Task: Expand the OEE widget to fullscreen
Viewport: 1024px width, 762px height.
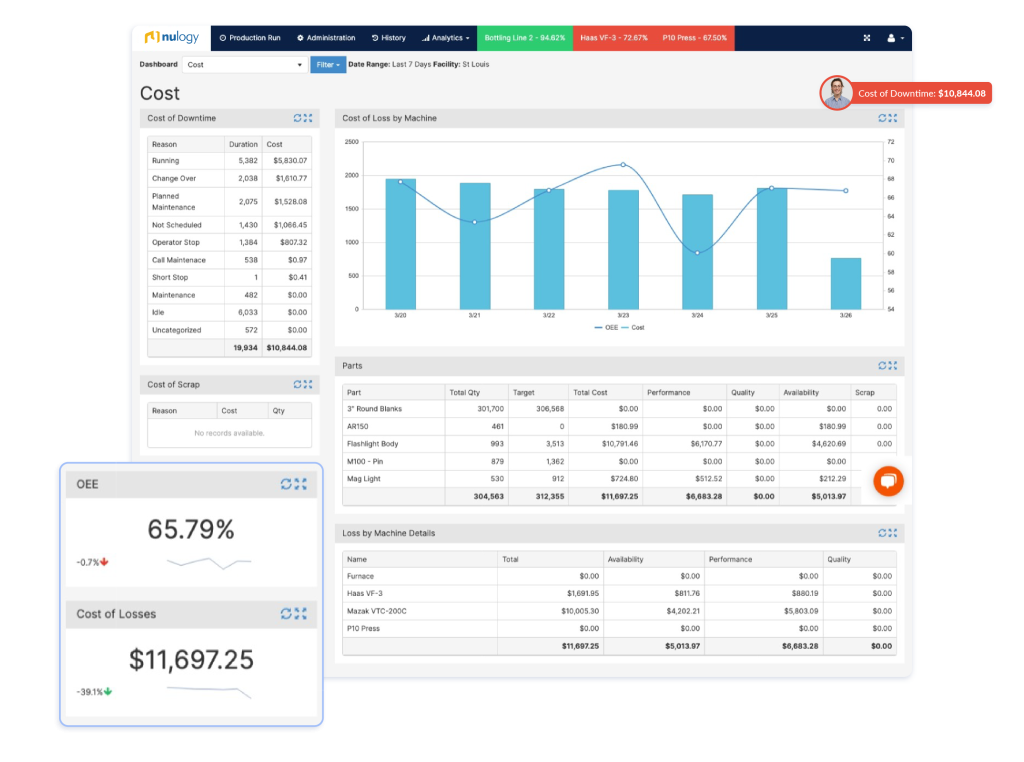Action: [301, 484]
